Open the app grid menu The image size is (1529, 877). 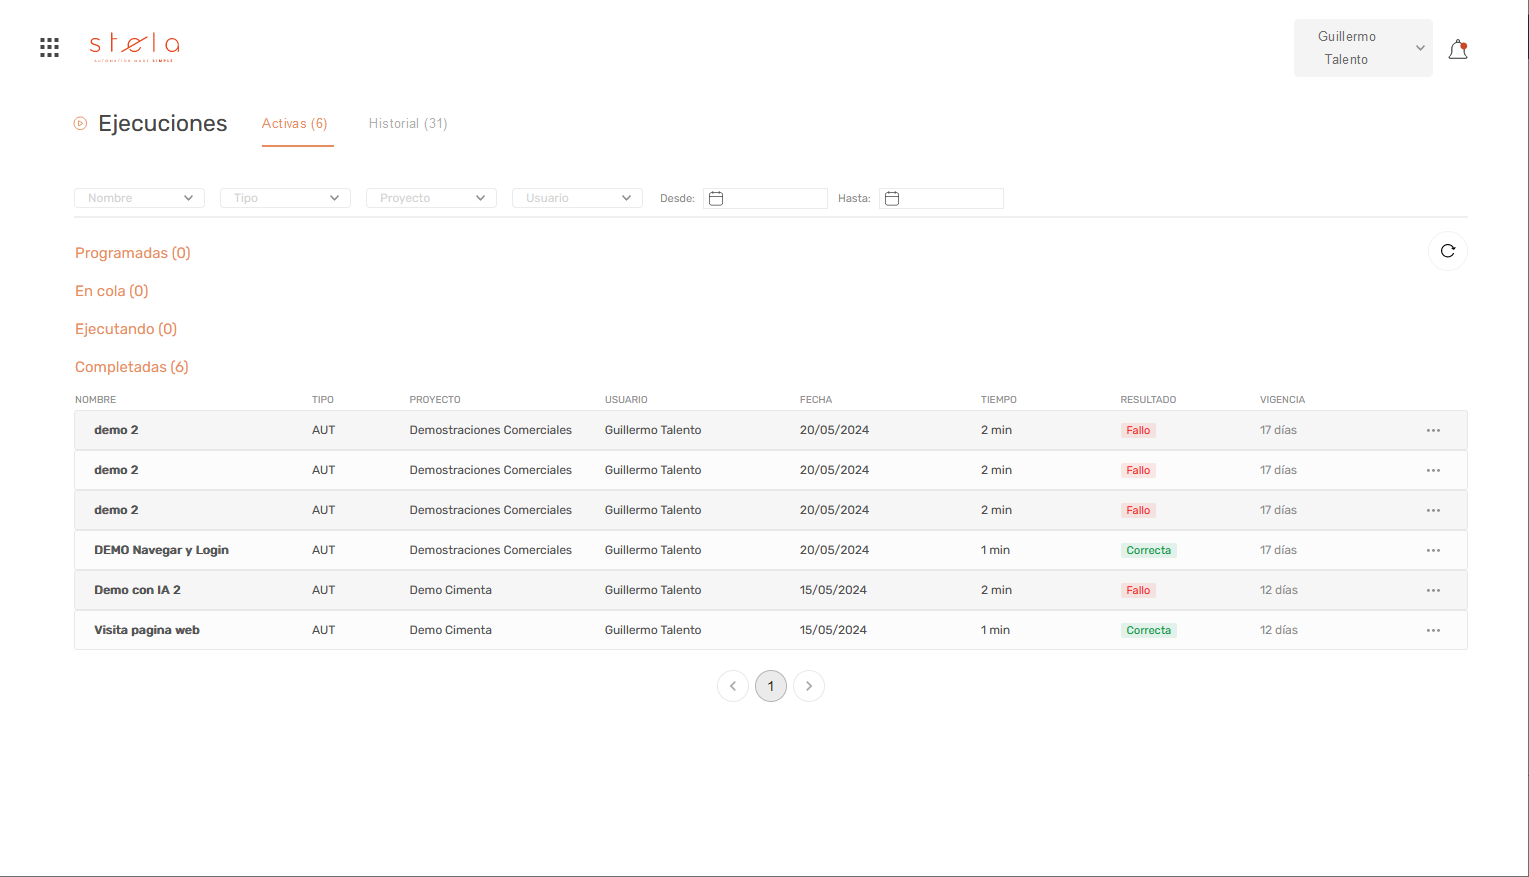tap(49, 47)
